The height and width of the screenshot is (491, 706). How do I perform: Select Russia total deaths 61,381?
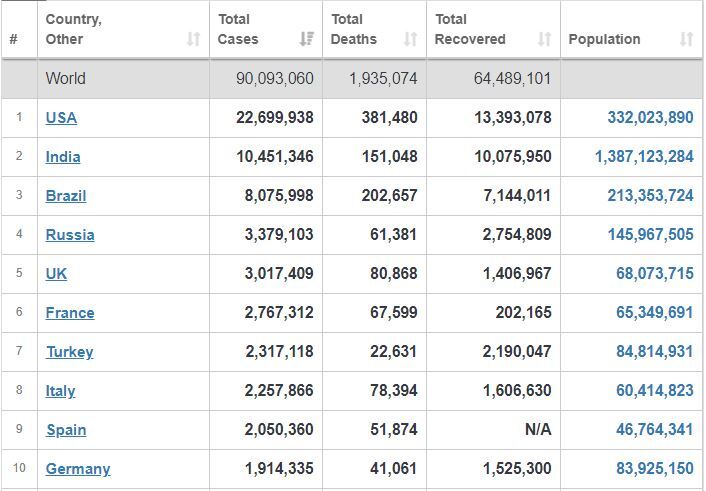click(x=394, y=235)
